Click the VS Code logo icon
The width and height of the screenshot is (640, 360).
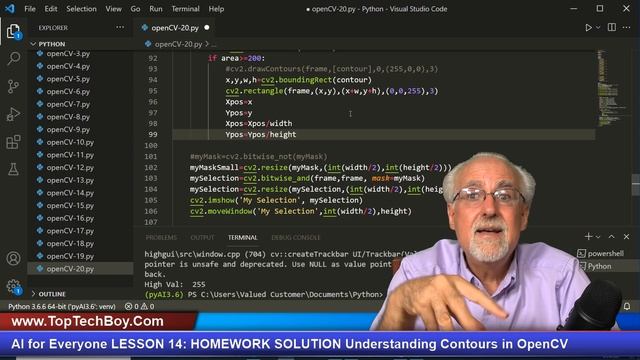point(9,9)
